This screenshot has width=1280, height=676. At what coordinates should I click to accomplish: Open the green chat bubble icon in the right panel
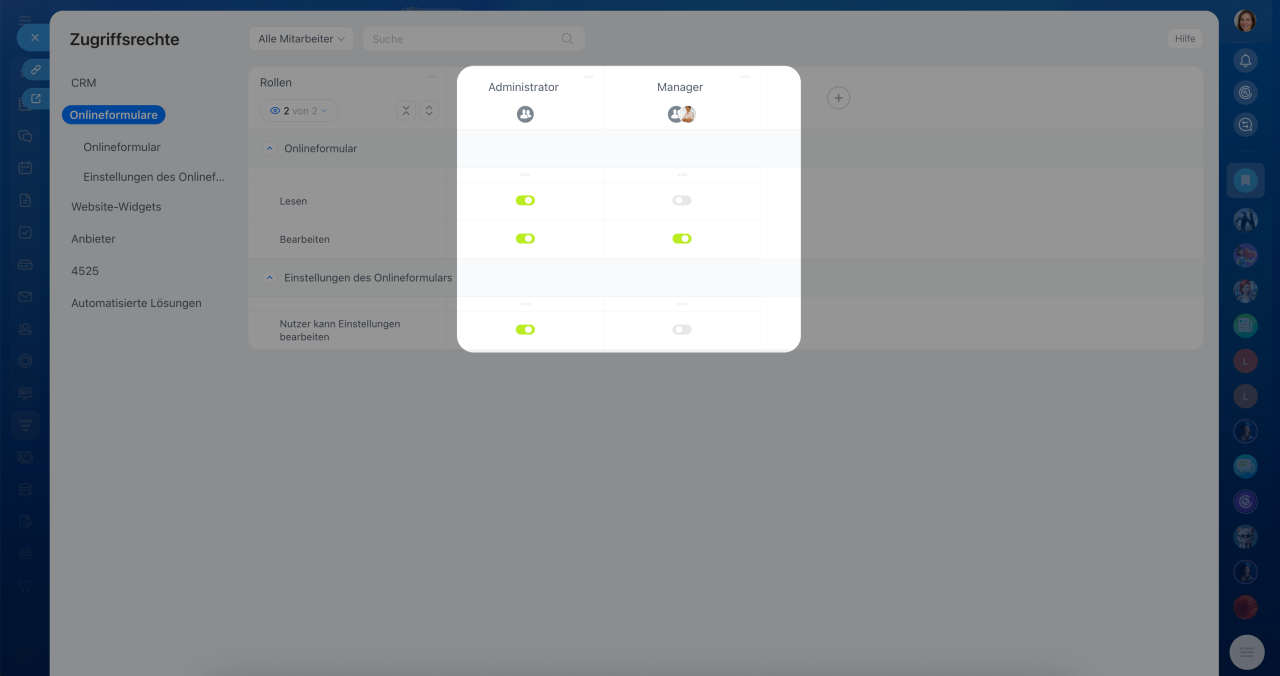[x=1245, y=465]
